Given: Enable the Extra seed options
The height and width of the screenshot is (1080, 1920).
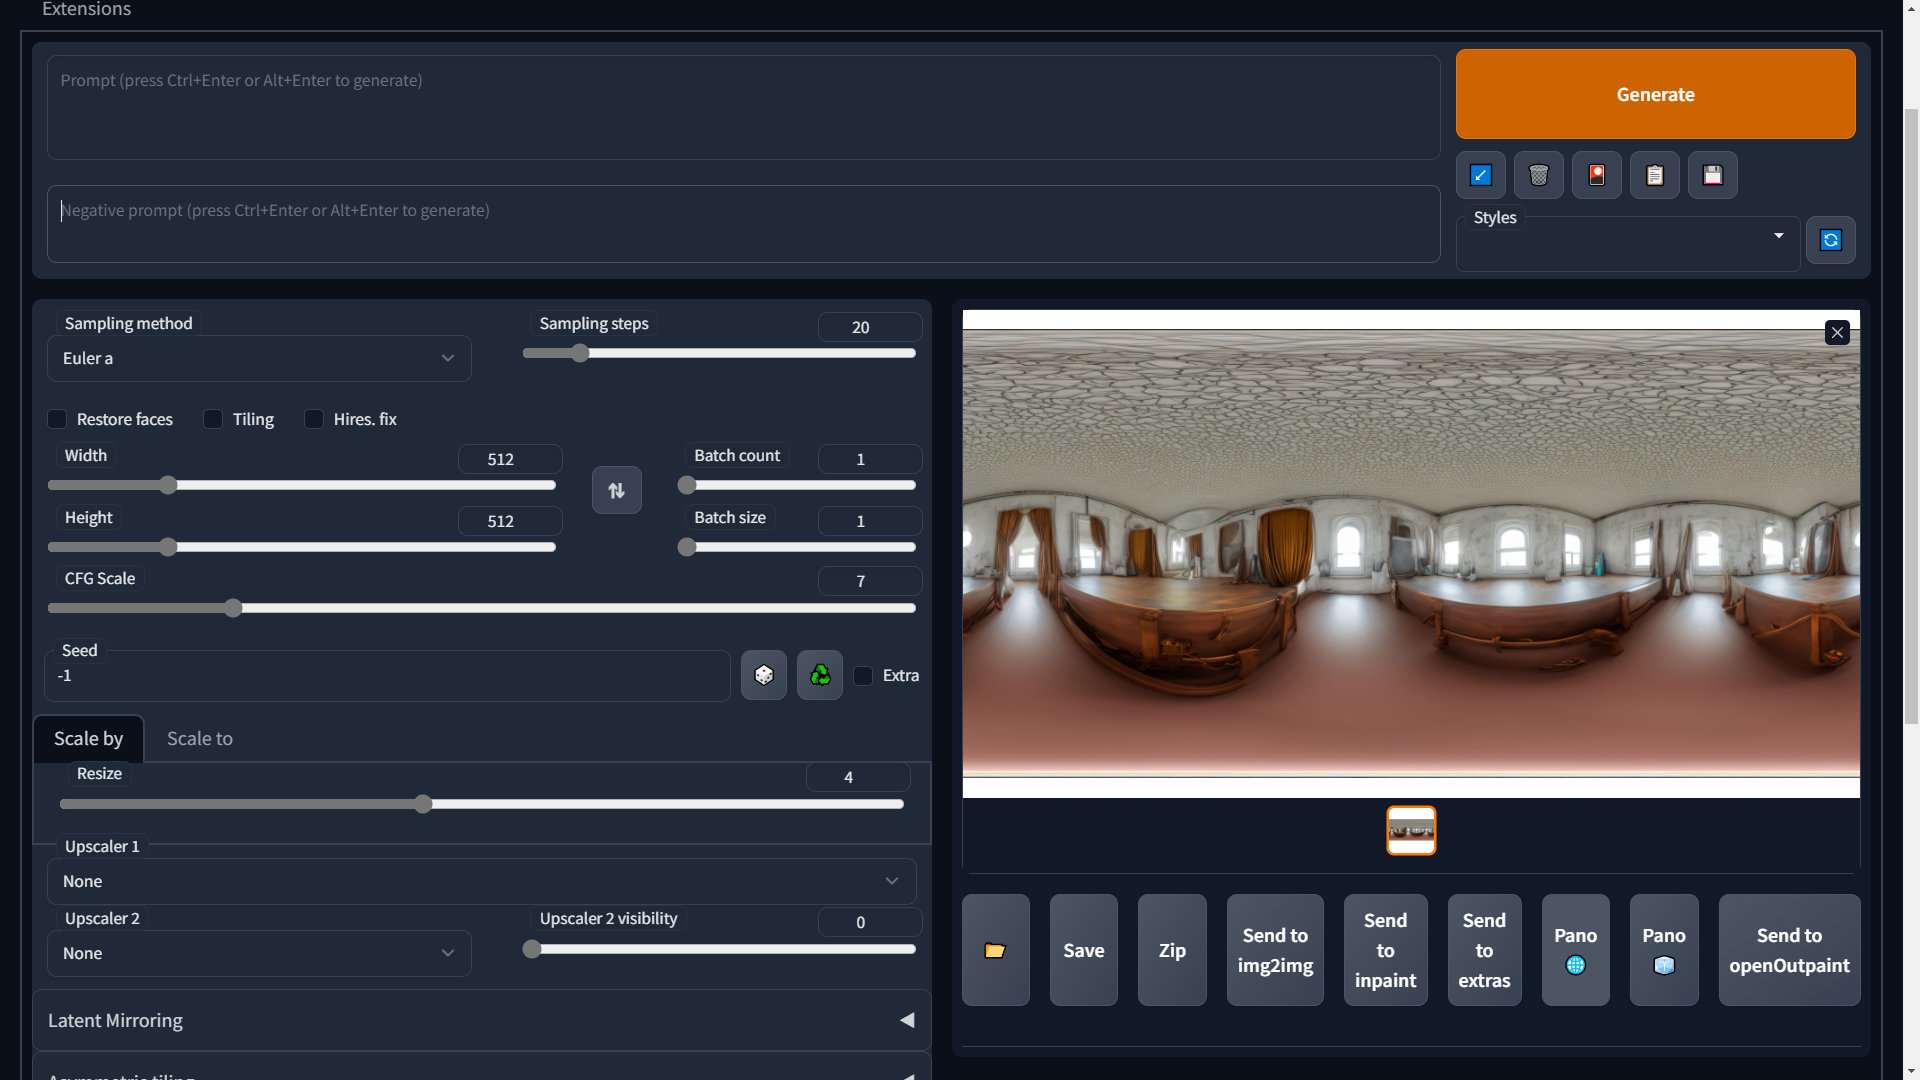Looking at the screenshot, I should tap(862, 676).
